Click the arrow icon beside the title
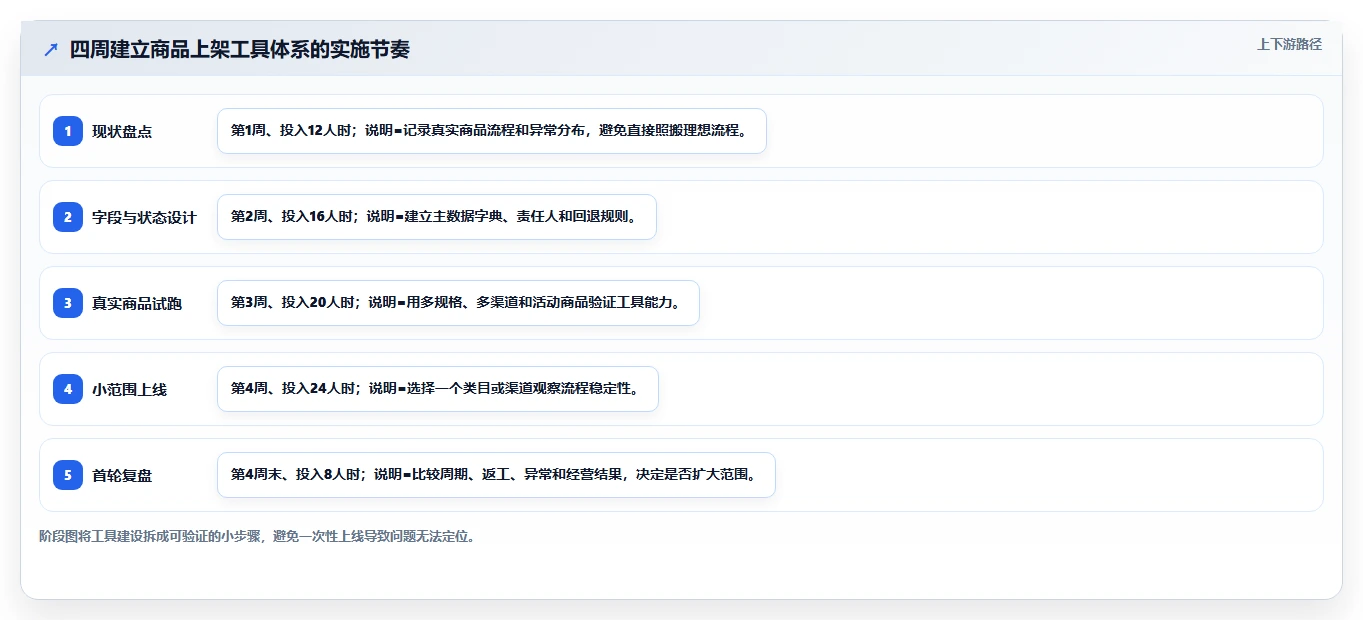Screen dimensions: 1363x620 point(51,50)
